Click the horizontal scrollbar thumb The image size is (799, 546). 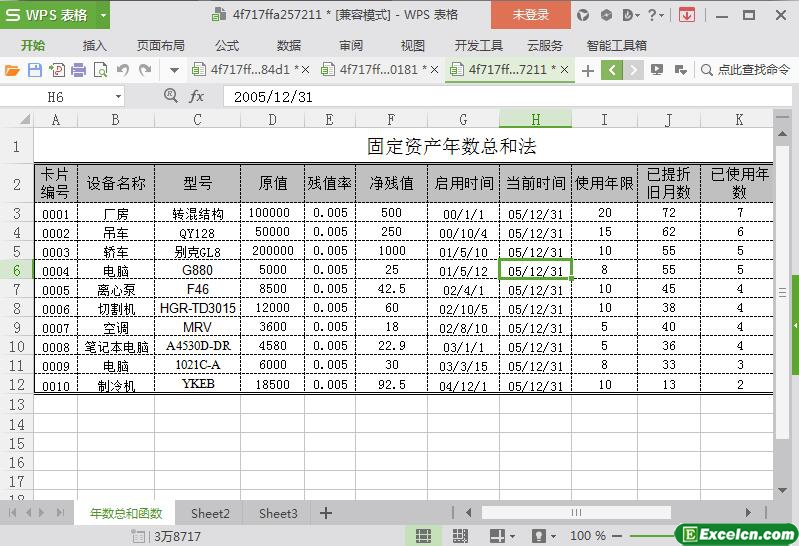click(576, 512)
